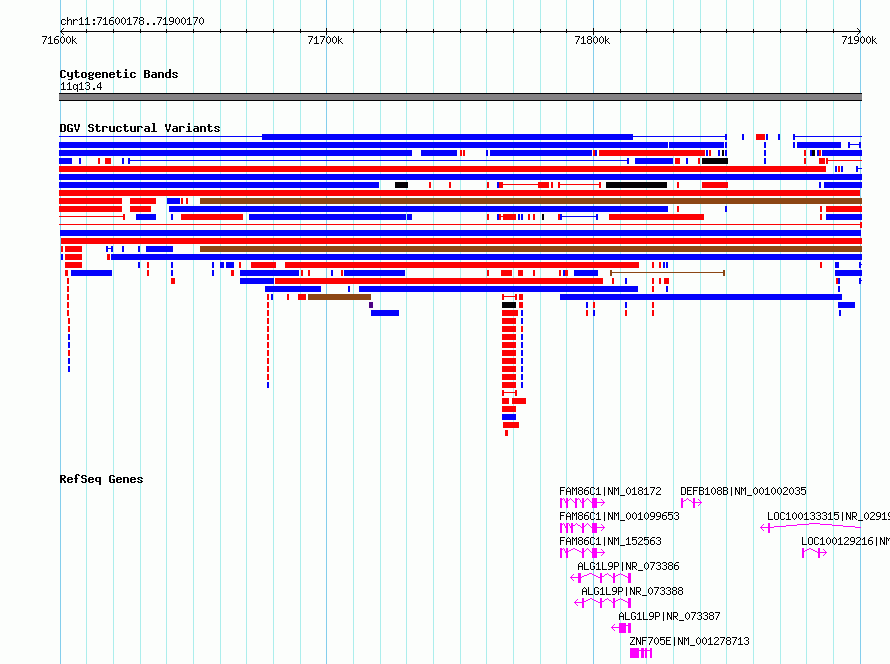Click the FAM86C1|NM_001099653 gene label

[x=619, y=516]
